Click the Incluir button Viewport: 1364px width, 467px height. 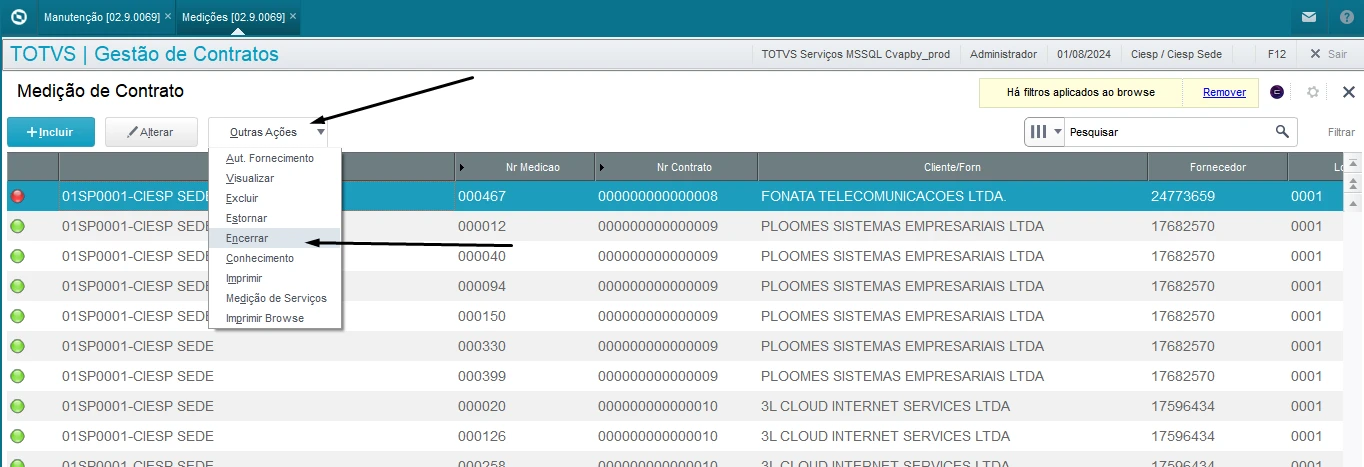tap(51, 132)
